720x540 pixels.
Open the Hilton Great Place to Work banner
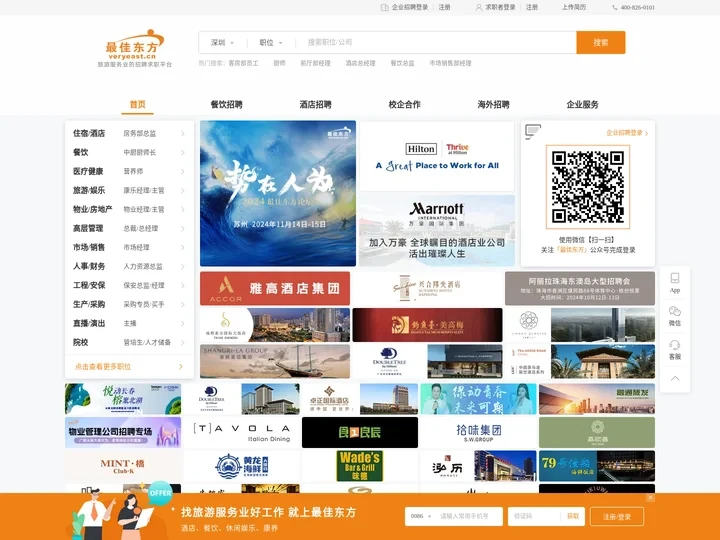point(437,157)
